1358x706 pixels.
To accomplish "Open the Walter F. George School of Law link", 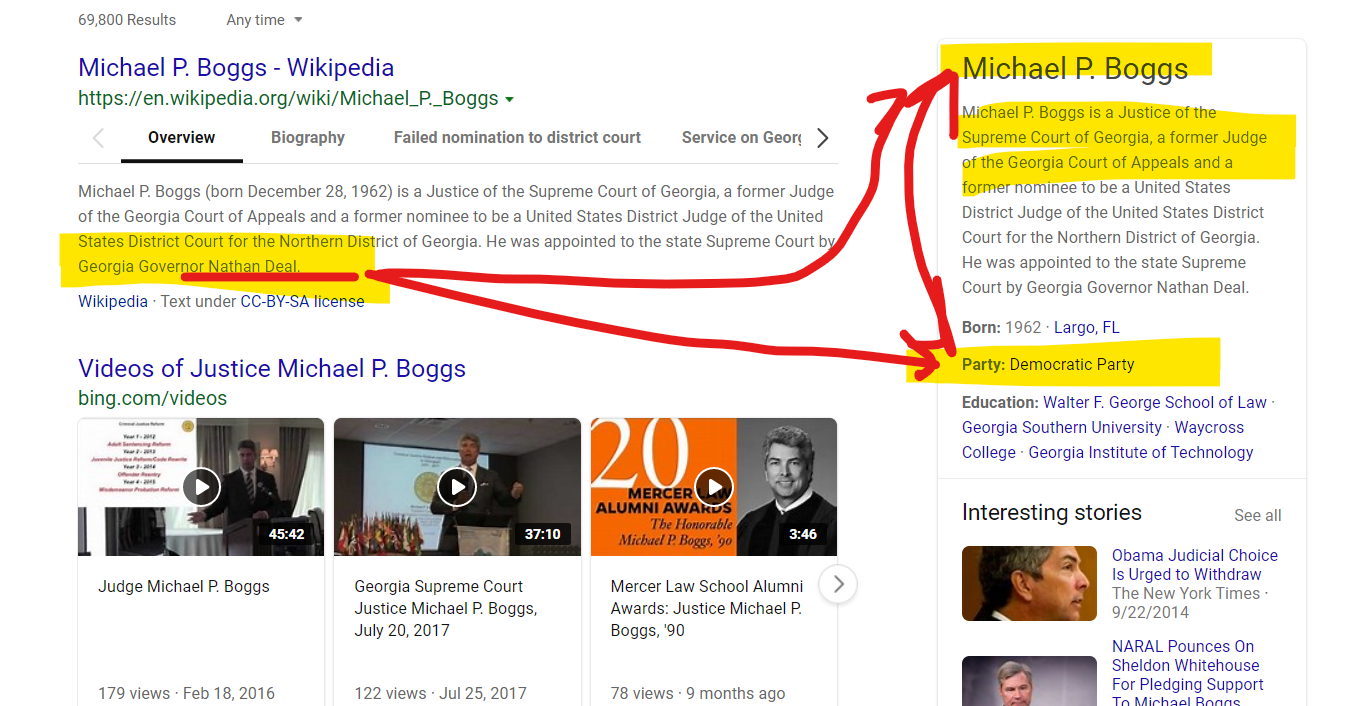I will 1155,402.
